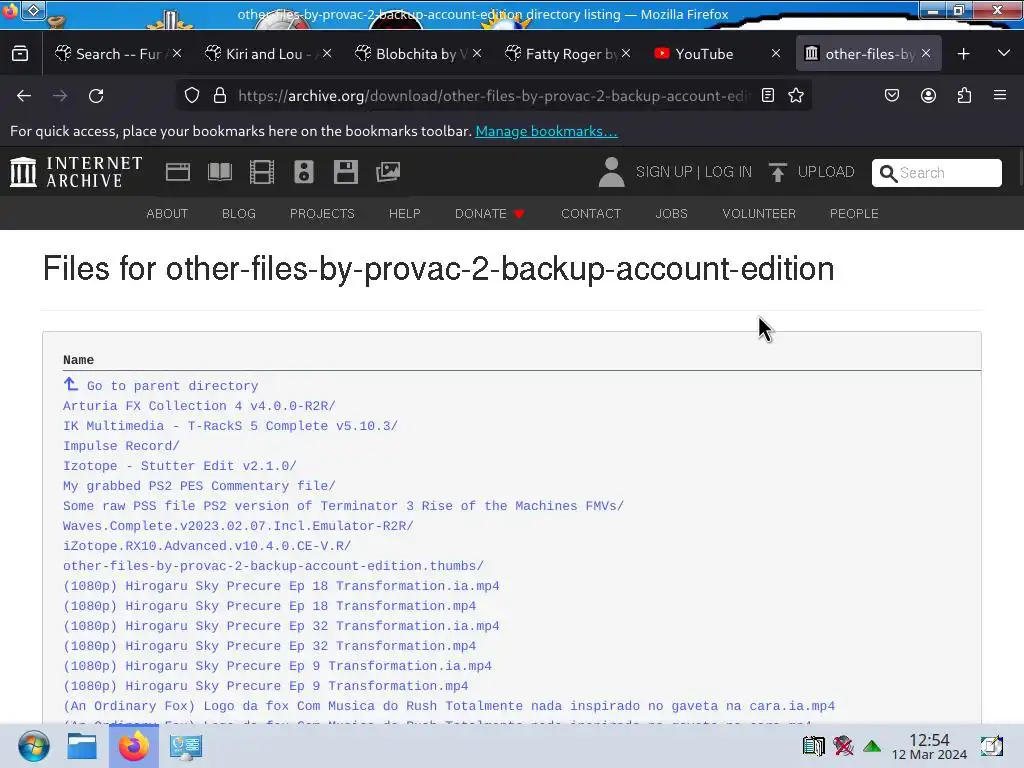Open the DONATE menu item
Screen dimensions: 1024x768
[490, 214]
